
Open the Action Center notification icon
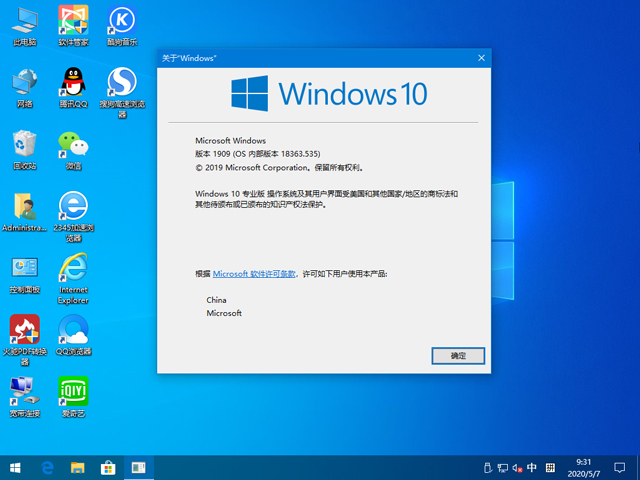click(x=619, y=468)
